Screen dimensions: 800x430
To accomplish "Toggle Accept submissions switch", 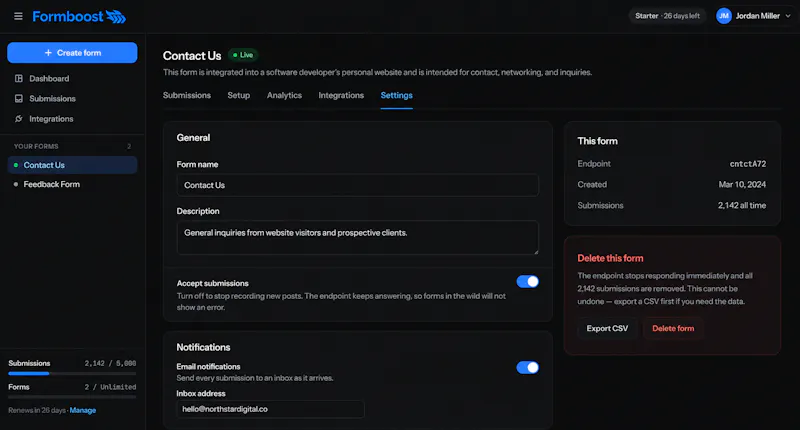I will 527,282.
